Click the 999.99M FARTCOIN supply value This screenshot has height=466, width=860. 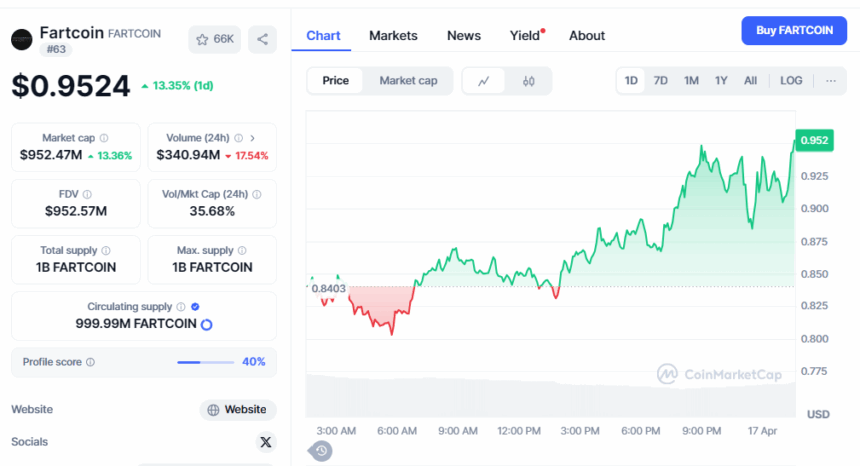click(x=136, y=323)
